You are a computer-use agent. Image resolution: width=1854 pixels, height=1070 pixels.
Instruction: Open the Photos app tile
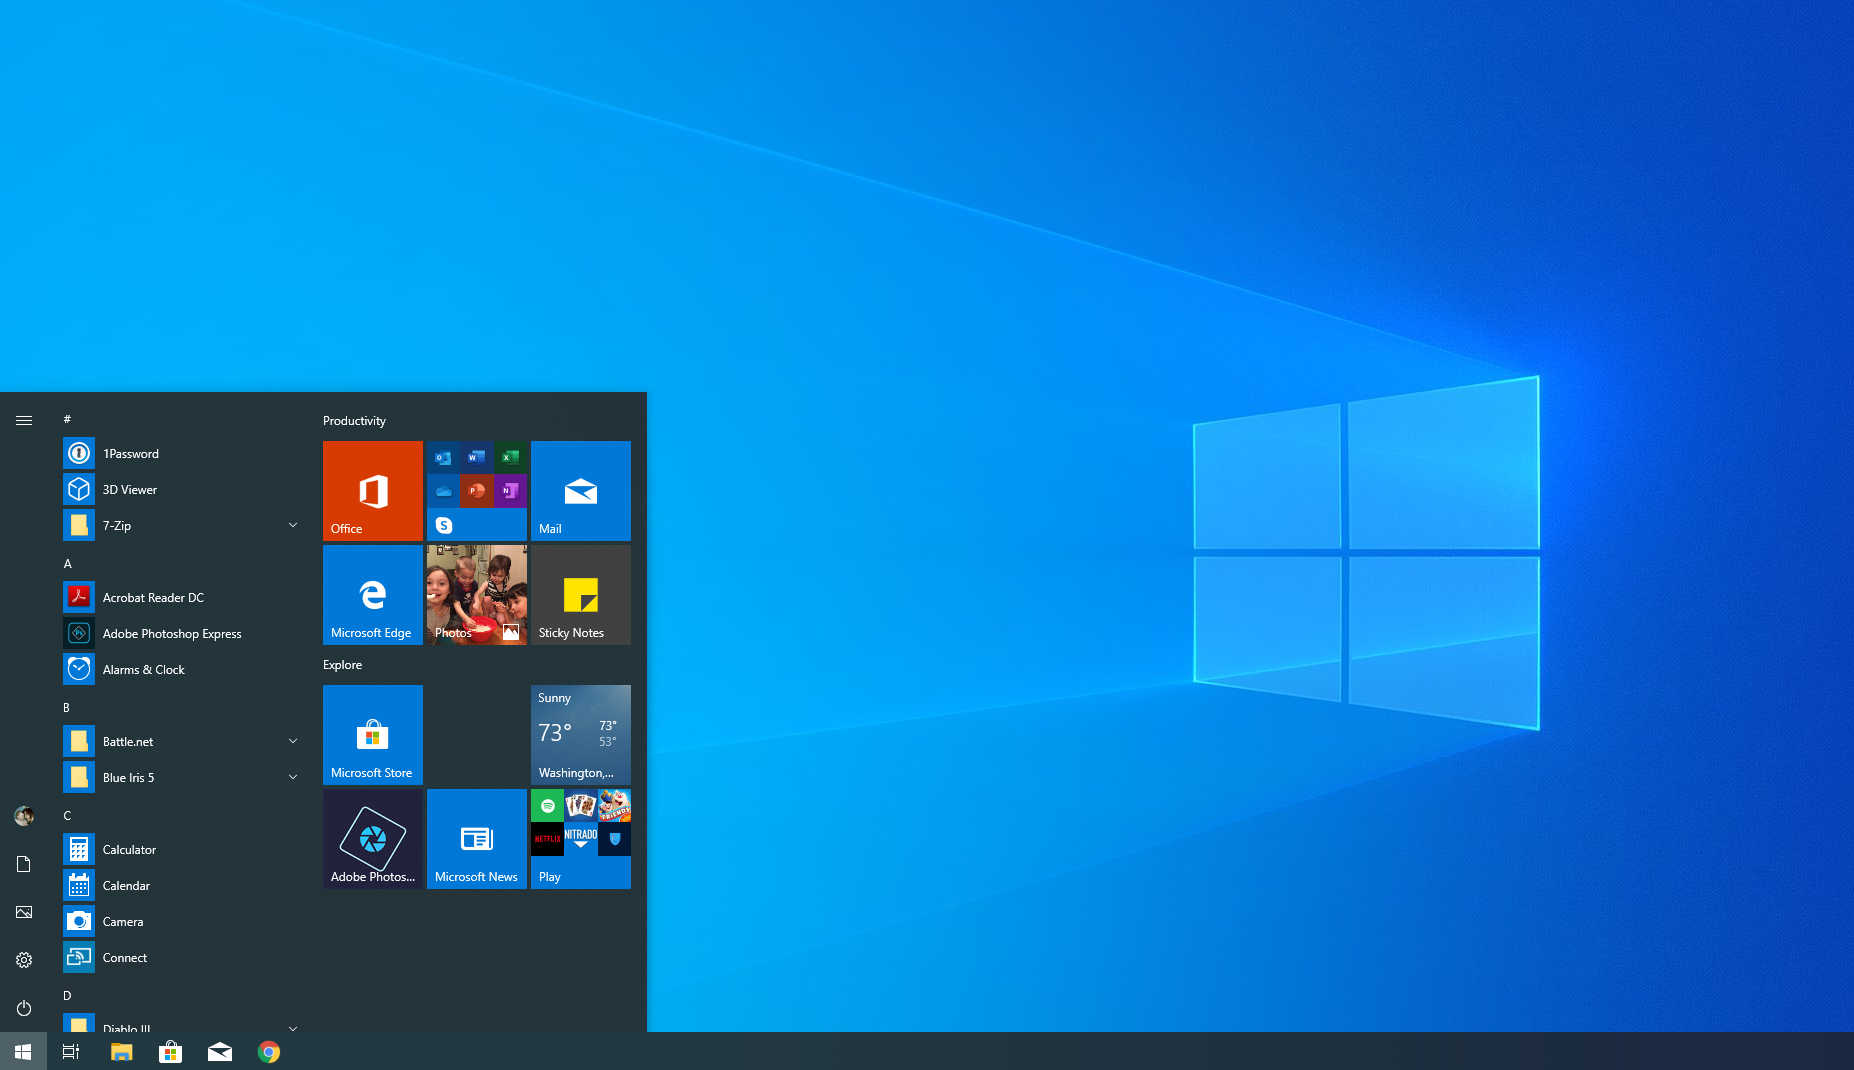[x=476, y=595]
